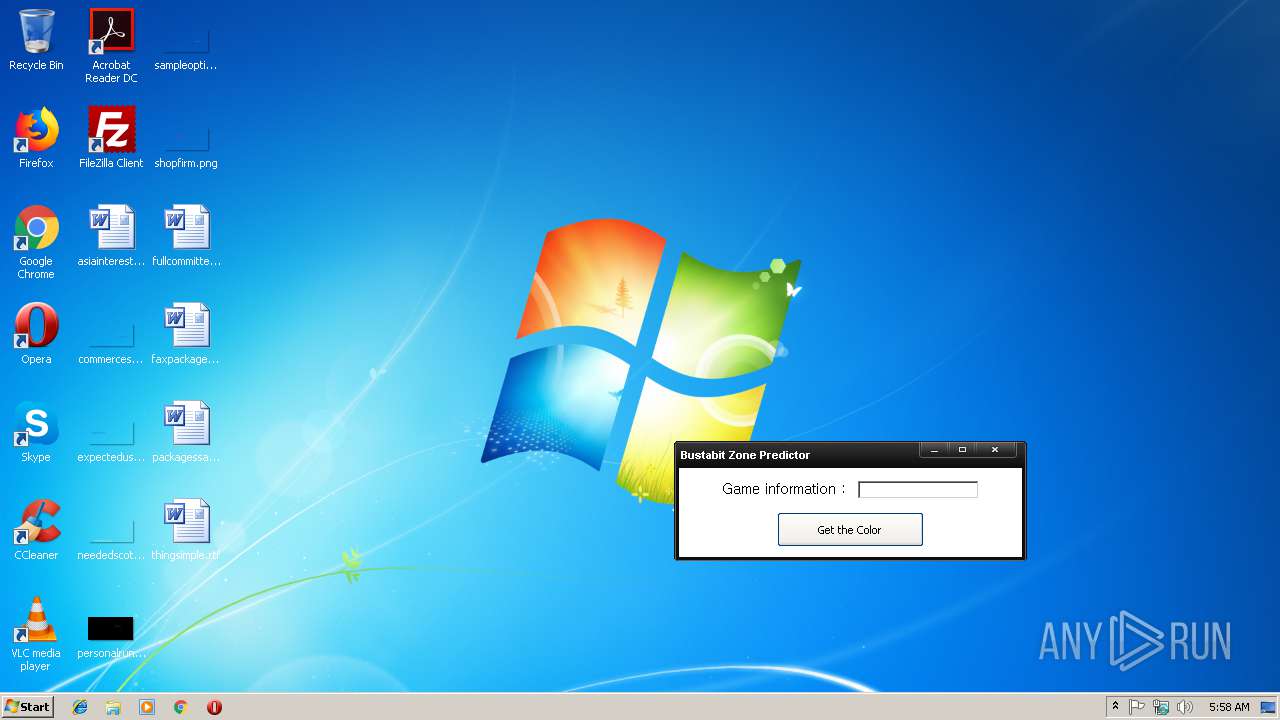The image size is (1280, 720).
Task: Select the neededscot... desktop file
Action: coord(111,536)
